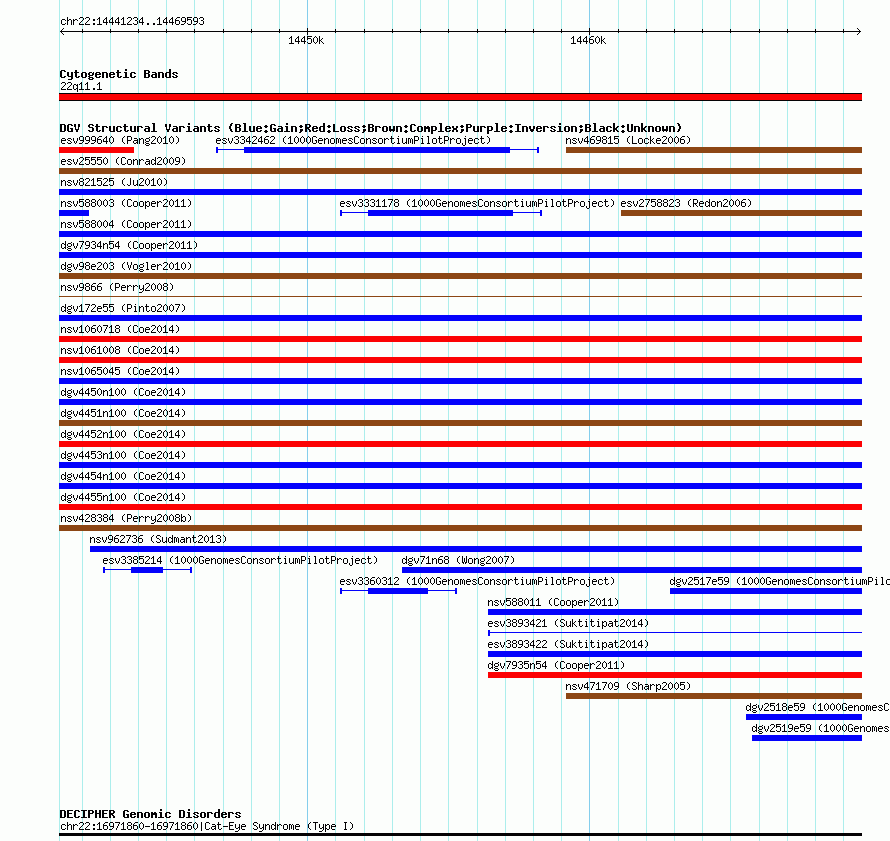Click the blue esv3342462 gain bar
The height and width of the screenshot is (841, 890).
coord(377,150)
